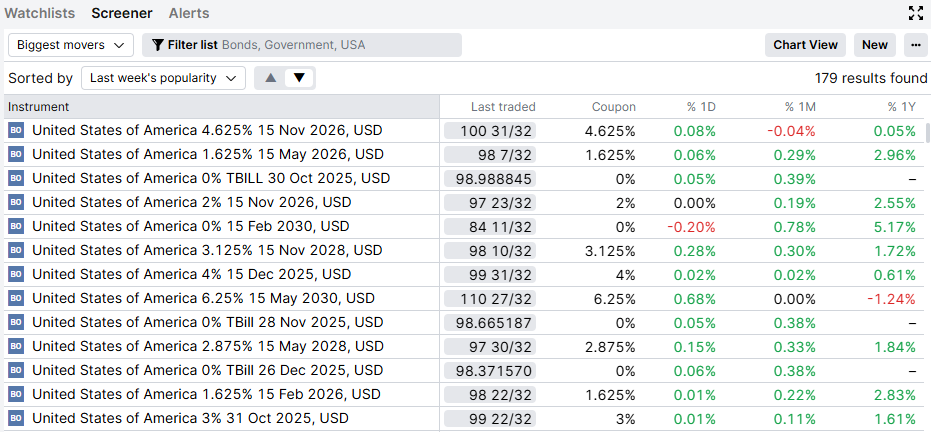Click last traded price 110 27/32
This screenshot has height=432, width=931.
click(x=490, y=298)
